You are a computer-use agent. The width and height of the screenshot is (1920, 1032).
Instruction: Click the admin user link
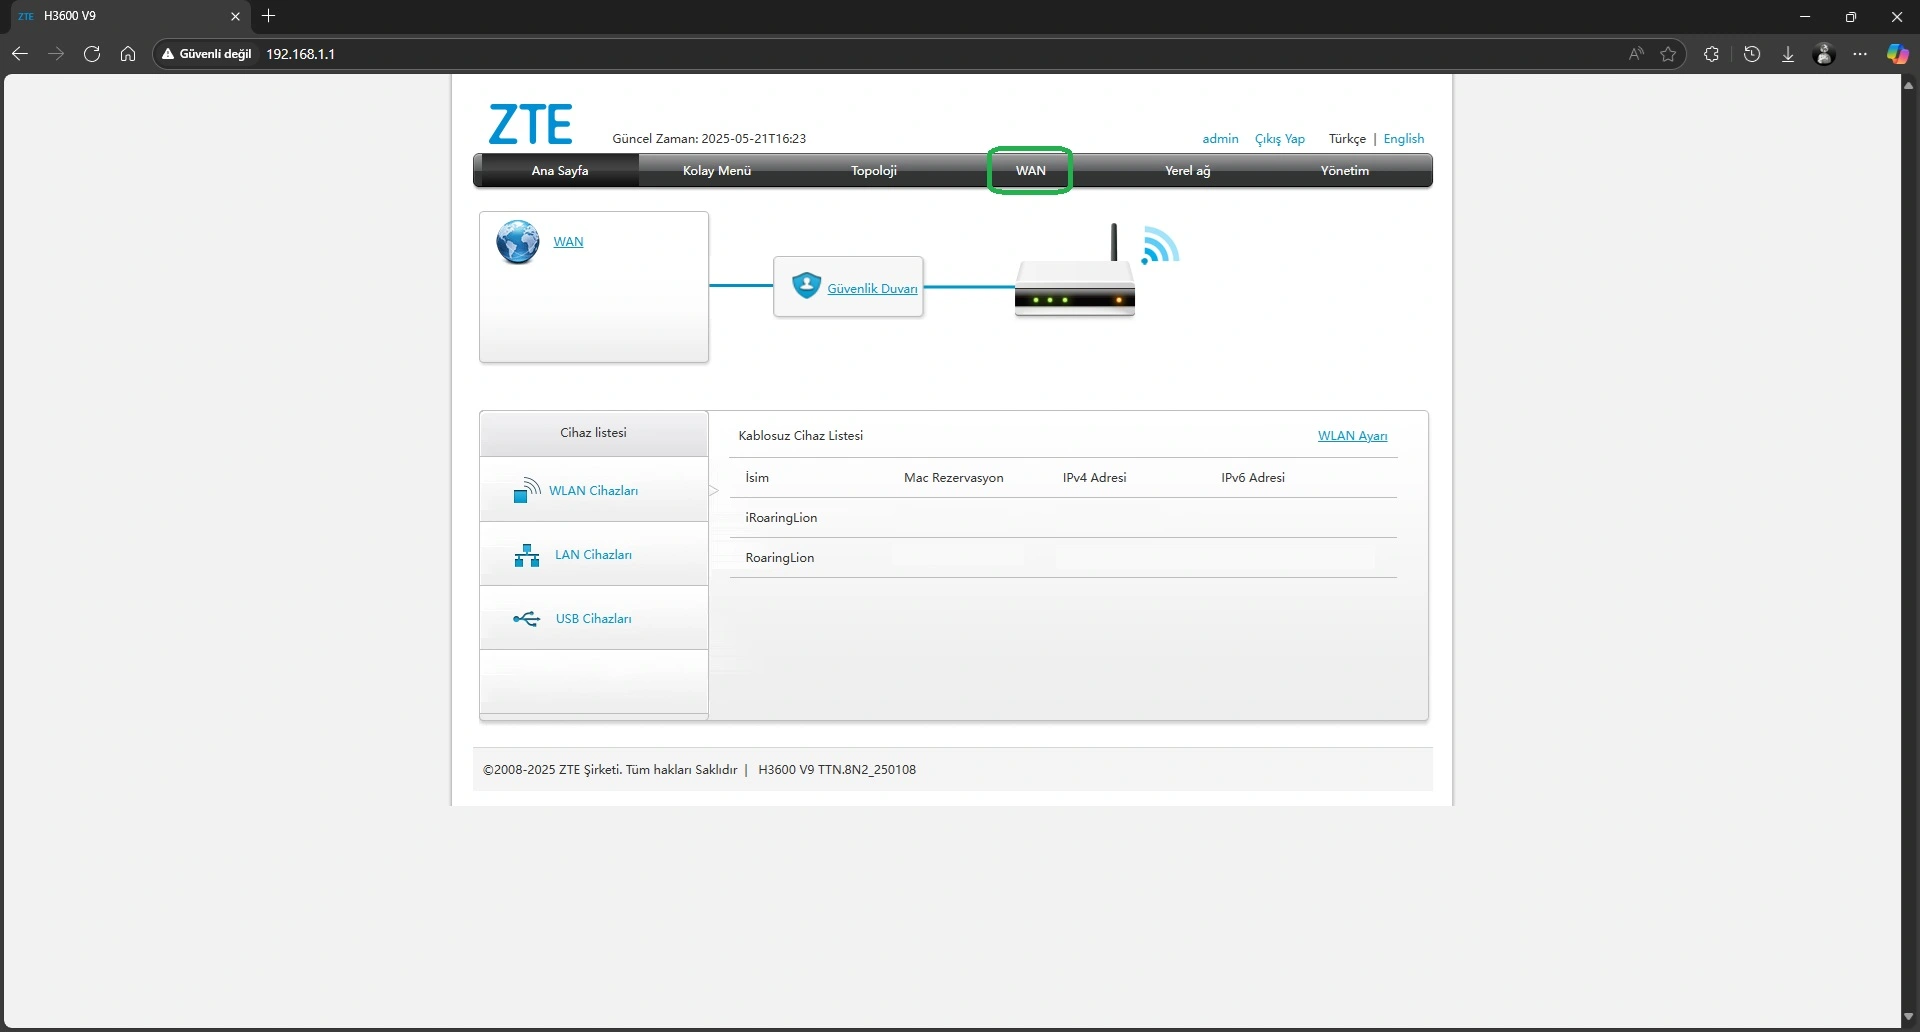pyautogui.click(x=1220, y=139)
